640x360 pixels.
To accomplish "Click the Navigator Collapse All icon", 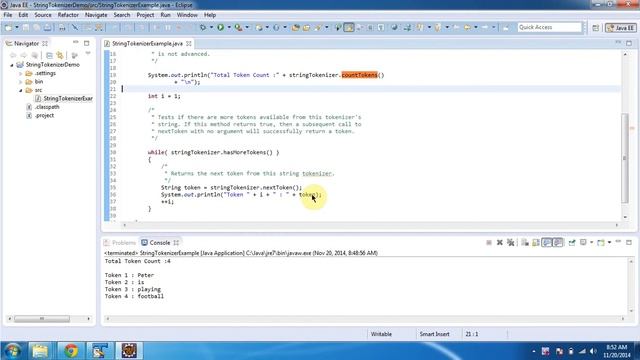I will (x=49, y=55).
